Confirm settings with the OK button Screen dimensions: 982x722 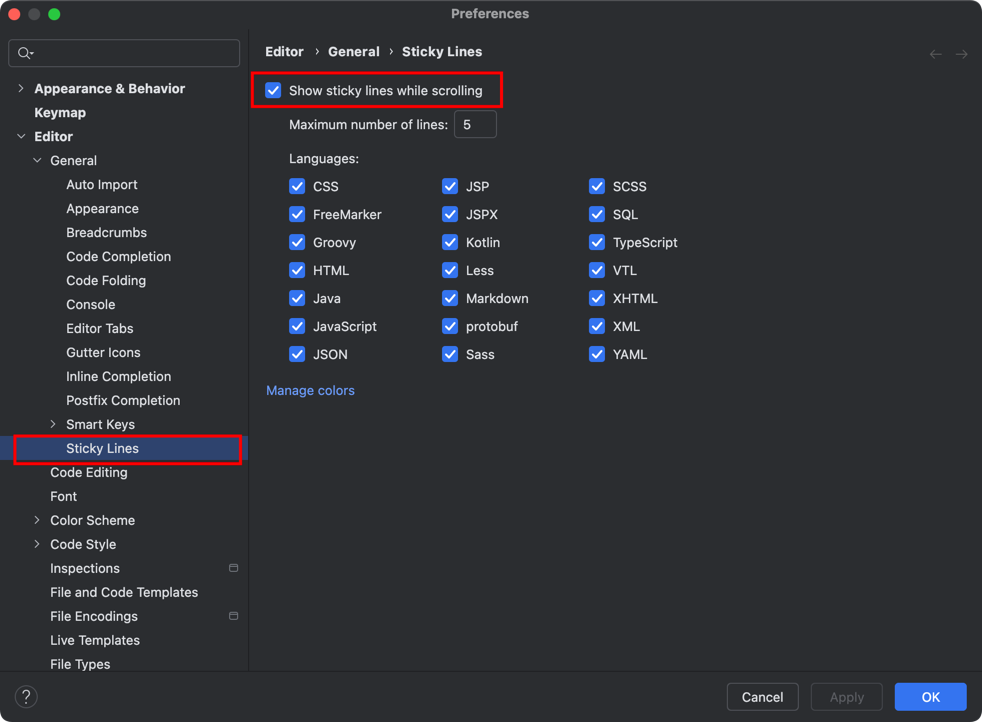point(930,697)
